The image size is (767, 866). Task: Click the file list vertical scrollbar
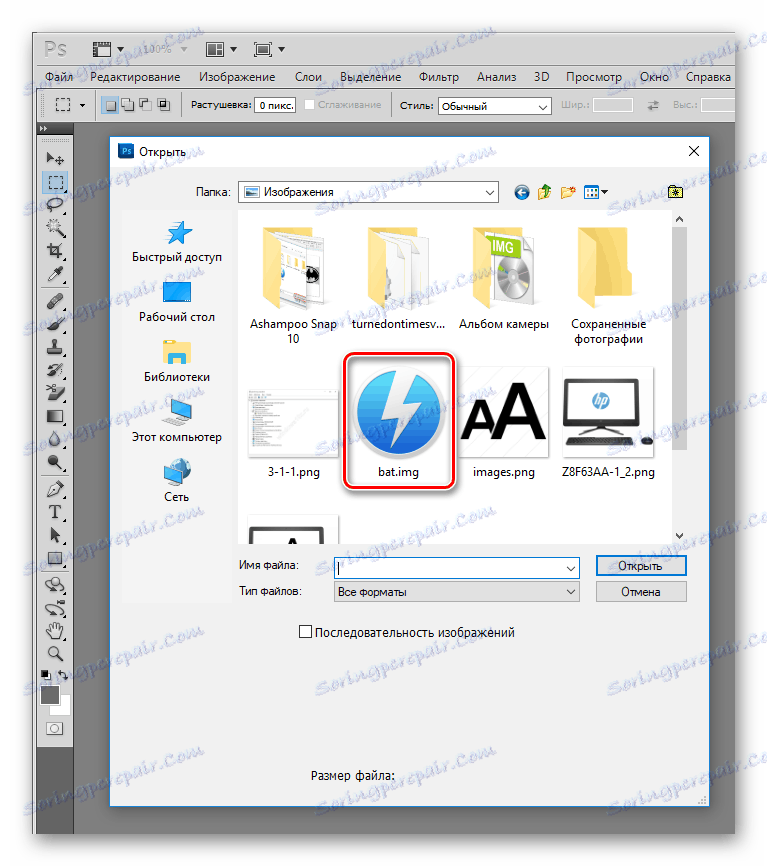click(680, 338)
